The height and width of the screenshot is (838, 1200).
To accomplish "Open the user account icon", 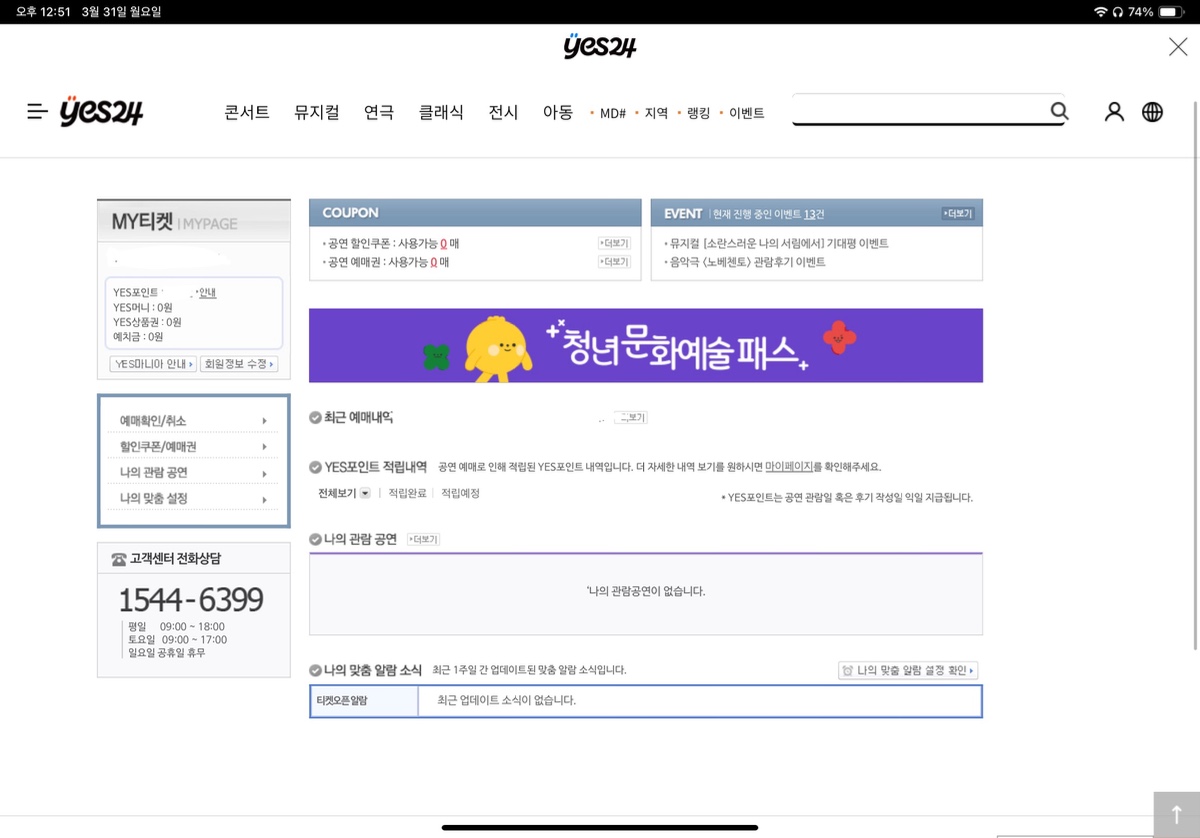I will pos(1114,112).
